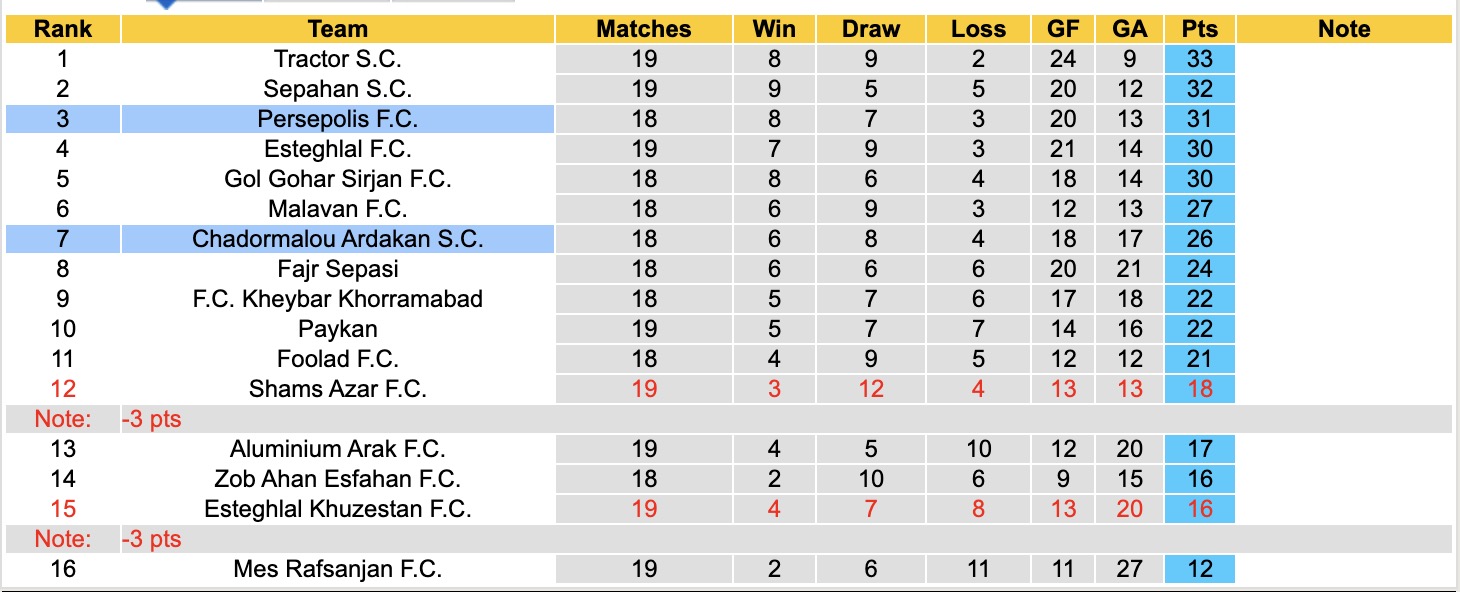Viewport: 1460px width, 592px height.
Task: Click the Win column header
Action: pyautogui.click(x=774, y=29)
